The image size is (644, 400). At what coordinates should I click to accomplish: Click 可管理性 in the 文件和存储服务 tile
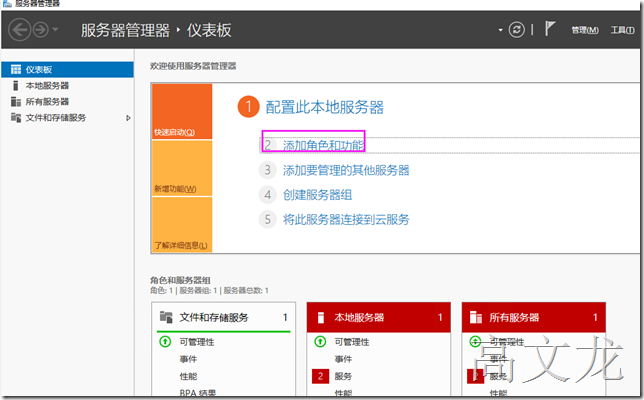coord(197,342)
